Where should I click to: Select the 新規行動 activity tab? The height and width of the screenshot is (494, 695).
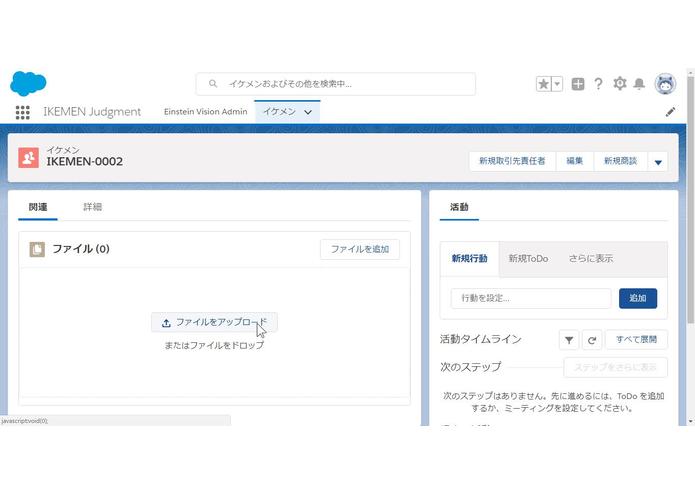[469, 259]
